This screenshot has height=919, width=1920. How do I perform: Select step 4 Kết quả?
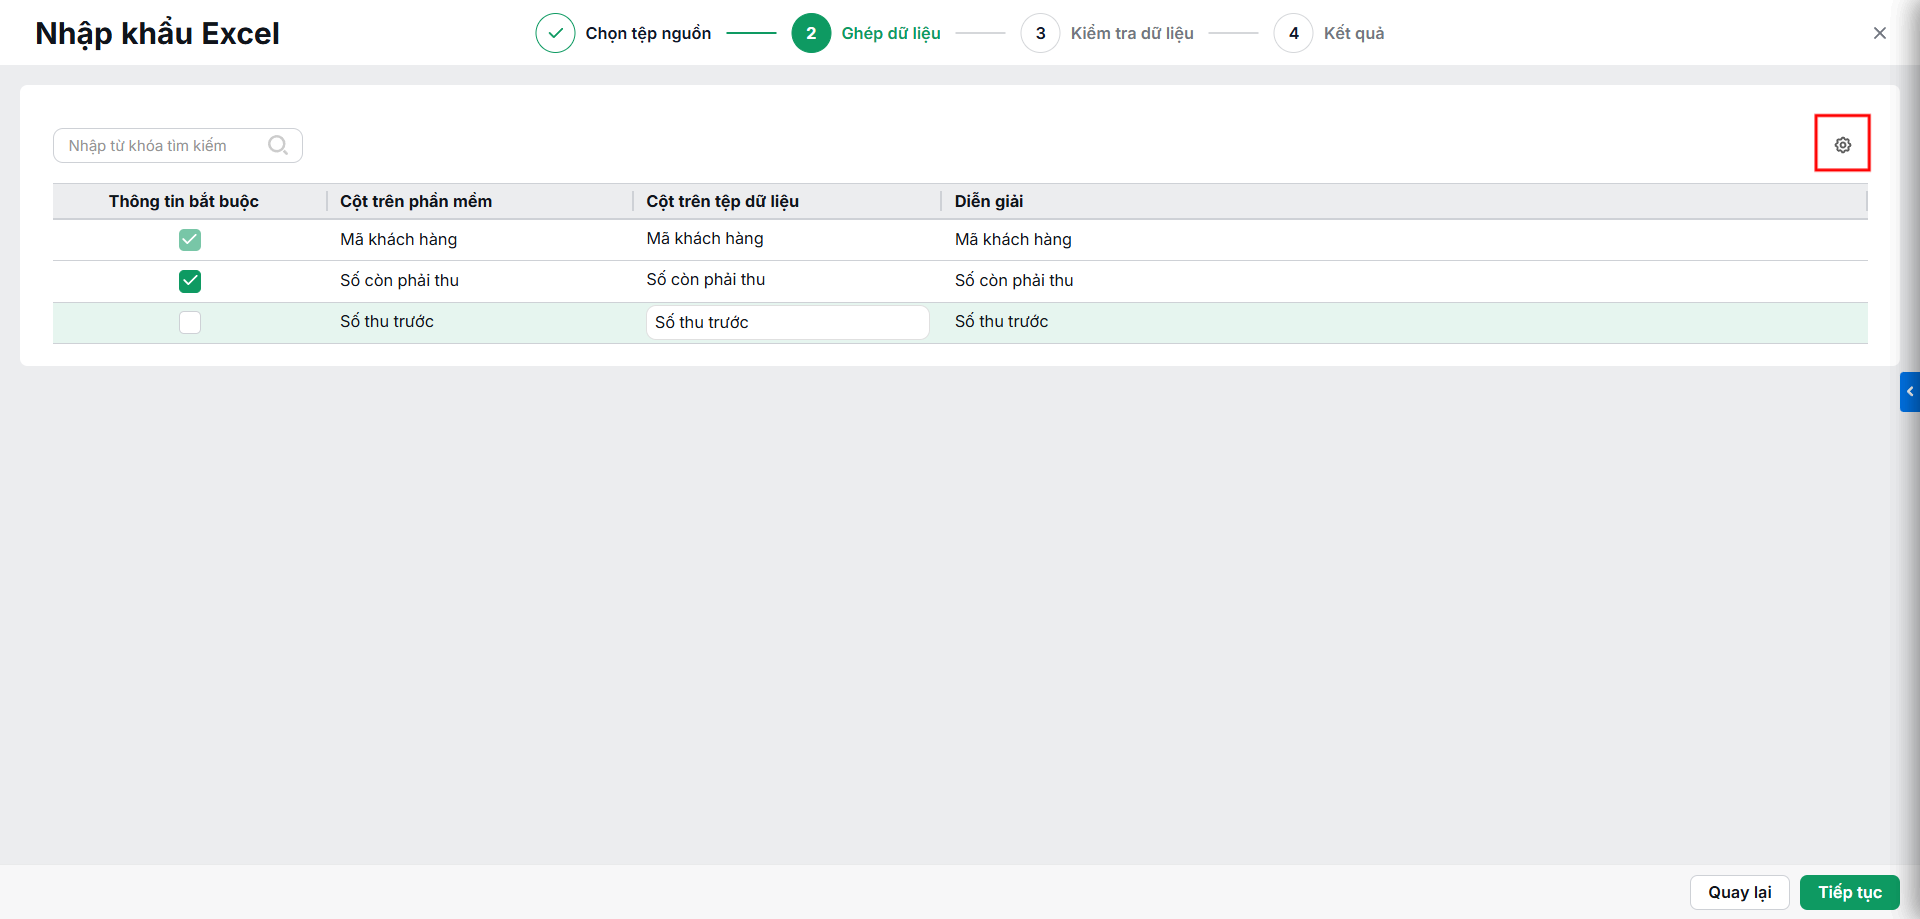(x=1329, y=33)
